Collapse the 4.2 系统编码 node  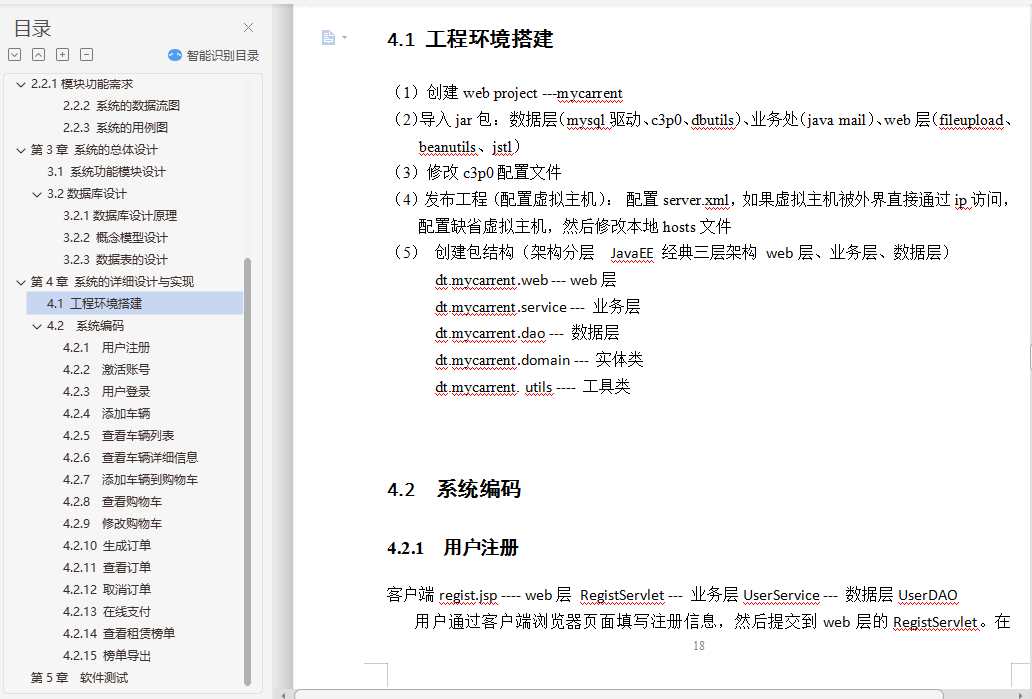click(x=37, y=326)
